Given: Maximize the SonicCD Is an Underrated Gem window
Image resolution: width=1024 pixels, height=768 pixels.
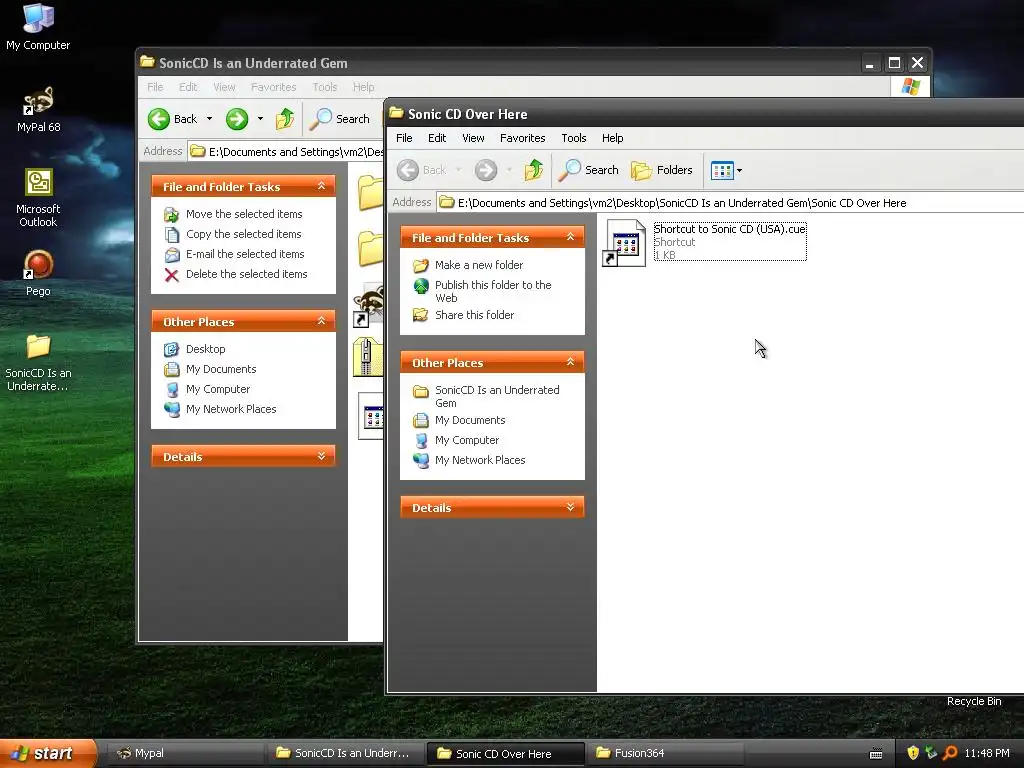Looking at the screenshot, I should coord(894,63).
